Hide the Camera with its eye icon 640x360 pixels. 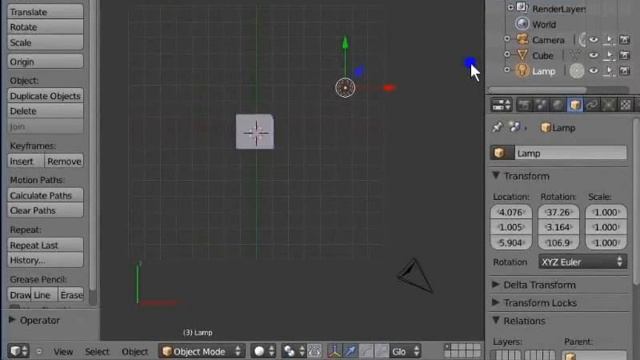coord(594,40)
